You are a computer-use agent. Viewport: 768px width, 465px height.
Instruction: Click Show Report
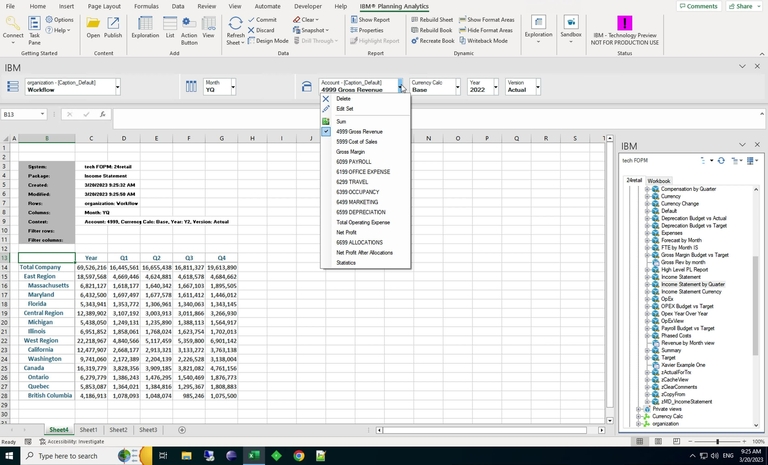(370, 20)
